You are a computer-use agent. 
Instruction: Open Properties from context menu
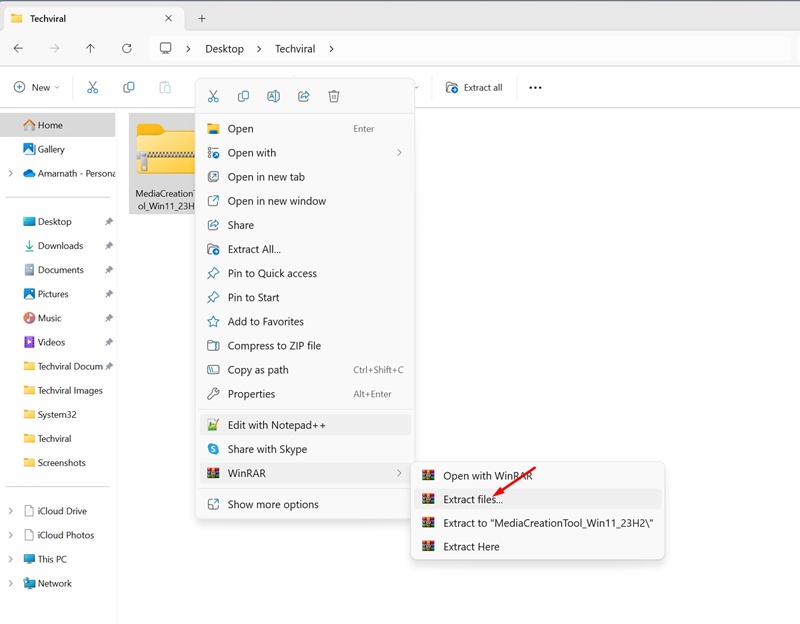(x=305, y=393)
